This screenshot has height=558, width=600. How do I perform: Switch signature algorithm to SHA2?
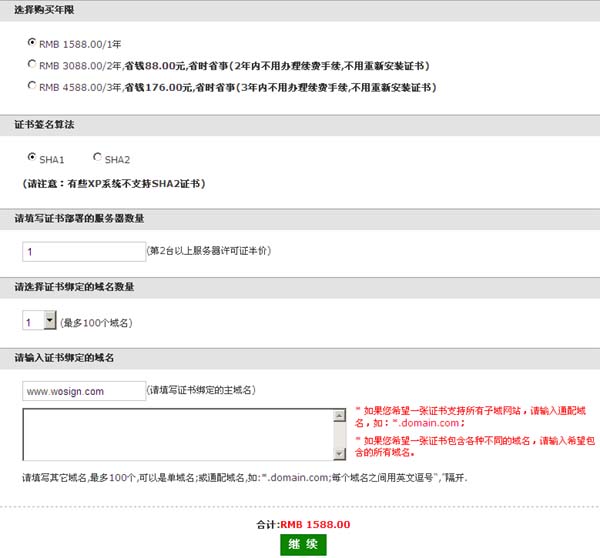(x=97, y=158)
